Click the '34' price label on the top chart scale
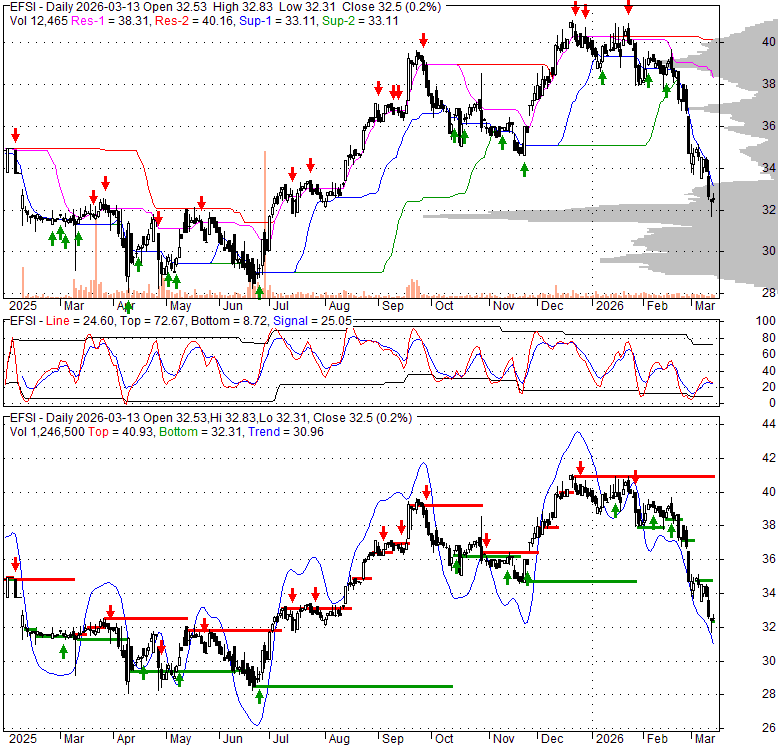Image resolution: width=780 pixels, height=745 pixels. click(769, 168)
